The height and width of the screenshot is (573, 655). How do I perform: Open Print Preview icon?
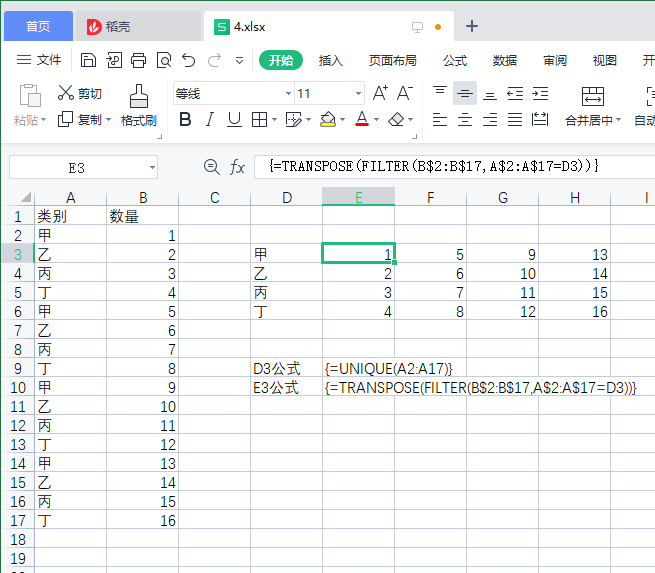[x=164, y=61]
